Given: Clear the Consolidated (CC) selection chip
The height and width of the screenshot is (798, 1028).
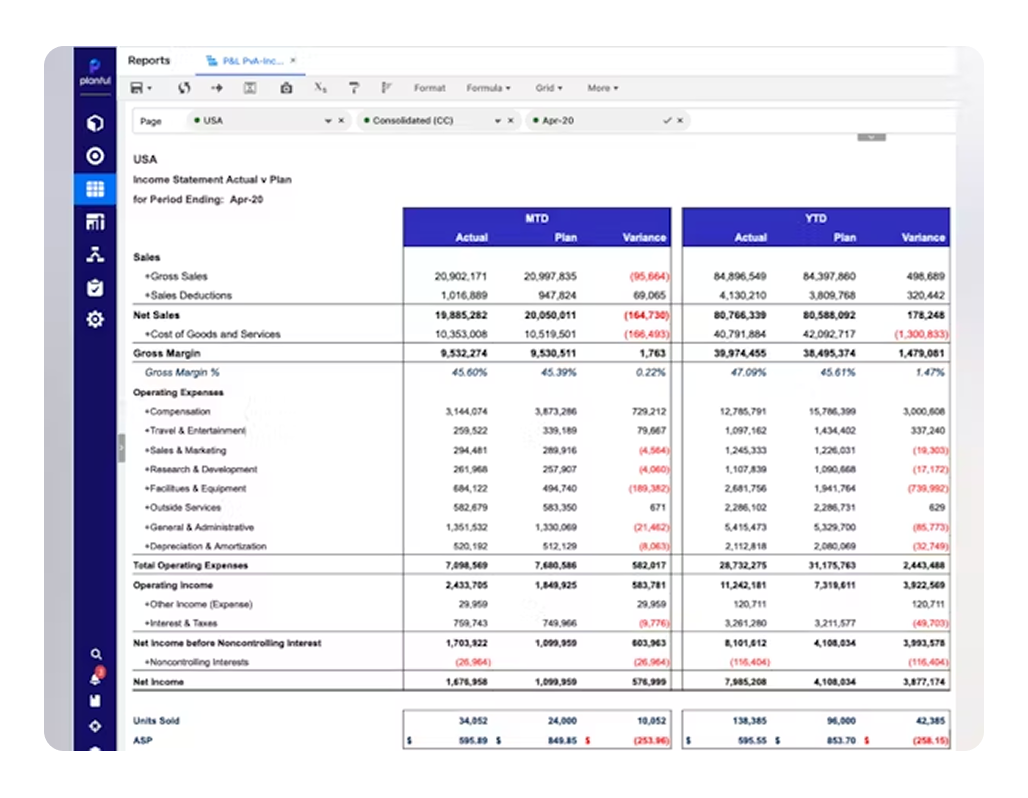Looking at the screenshot, I should click(511, 120).
